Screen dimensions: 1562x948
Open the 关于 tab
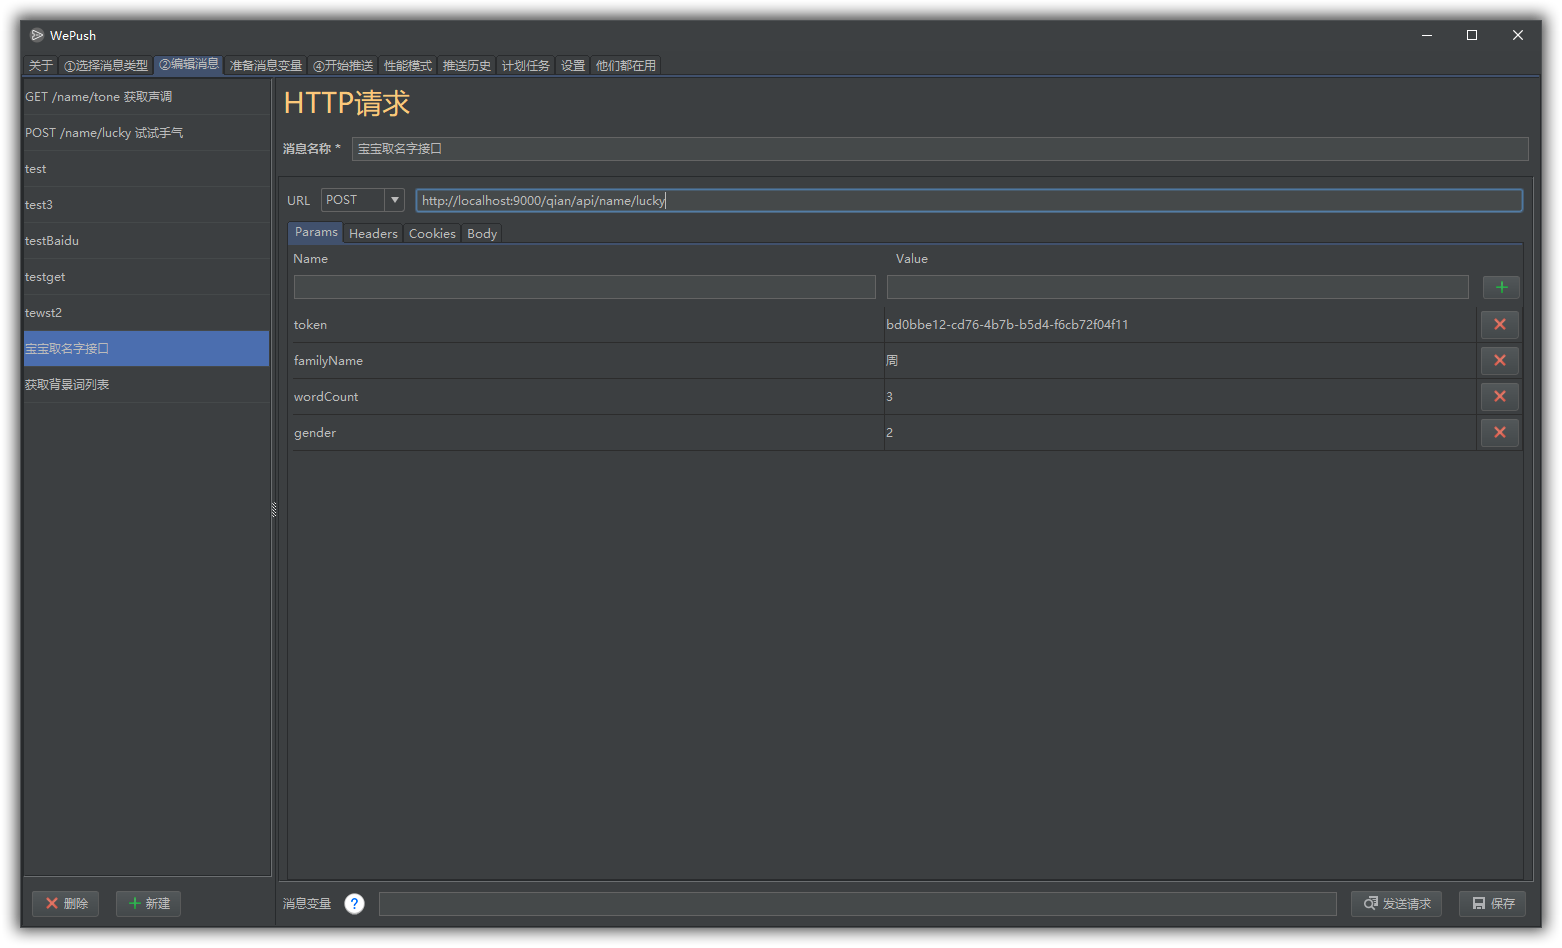(41, 66)
